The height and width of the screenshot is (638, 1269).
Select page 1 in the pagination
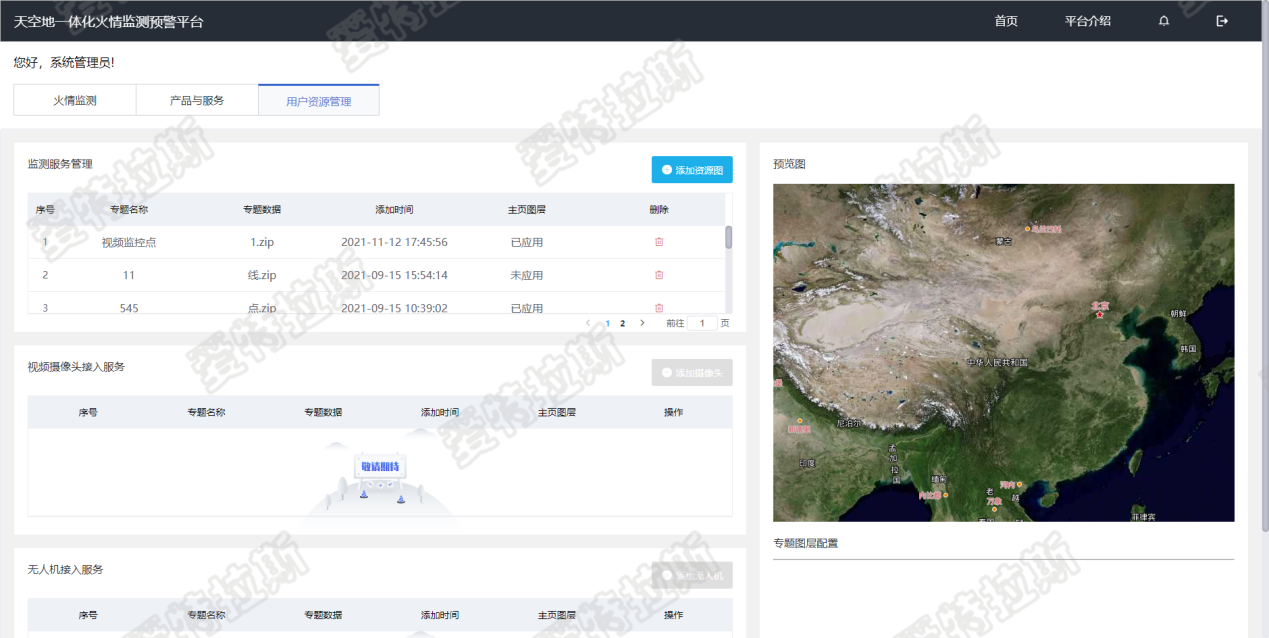click(x=607, y=323)
